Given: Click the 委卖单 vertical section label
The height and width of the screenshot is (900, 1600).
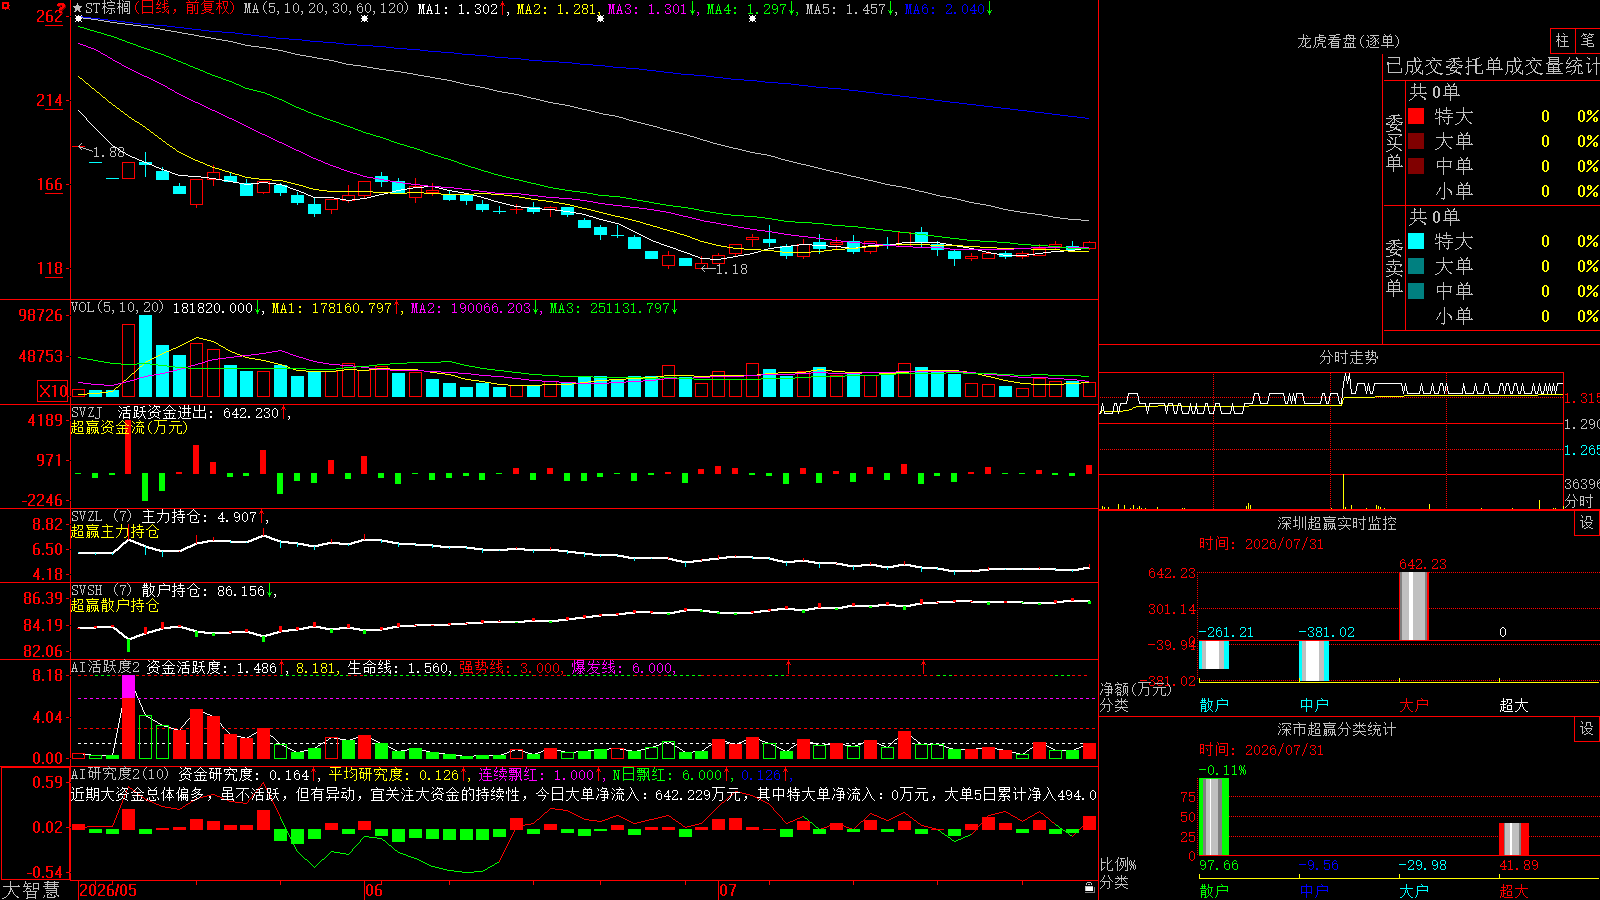Looking at the screenshot, I should pos(1394,266).
